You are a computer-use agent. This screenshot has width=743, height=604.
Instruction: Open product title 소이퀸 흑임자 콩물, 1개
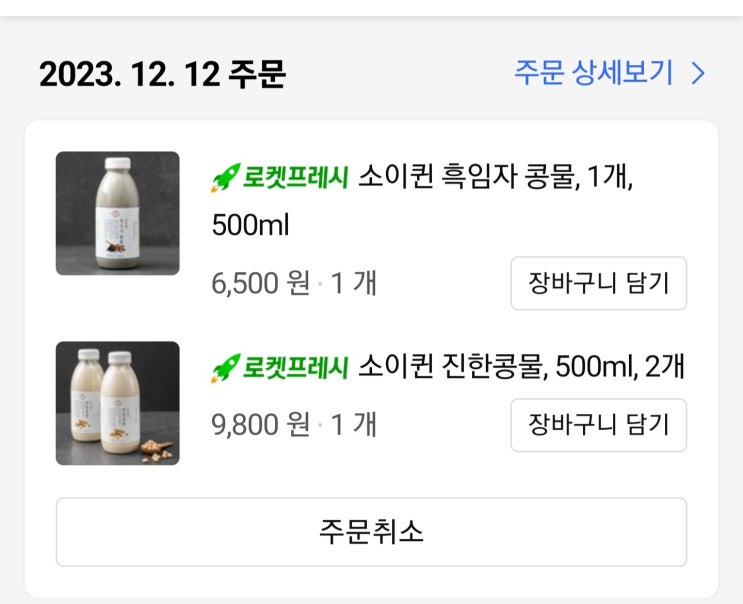point(495,179)
